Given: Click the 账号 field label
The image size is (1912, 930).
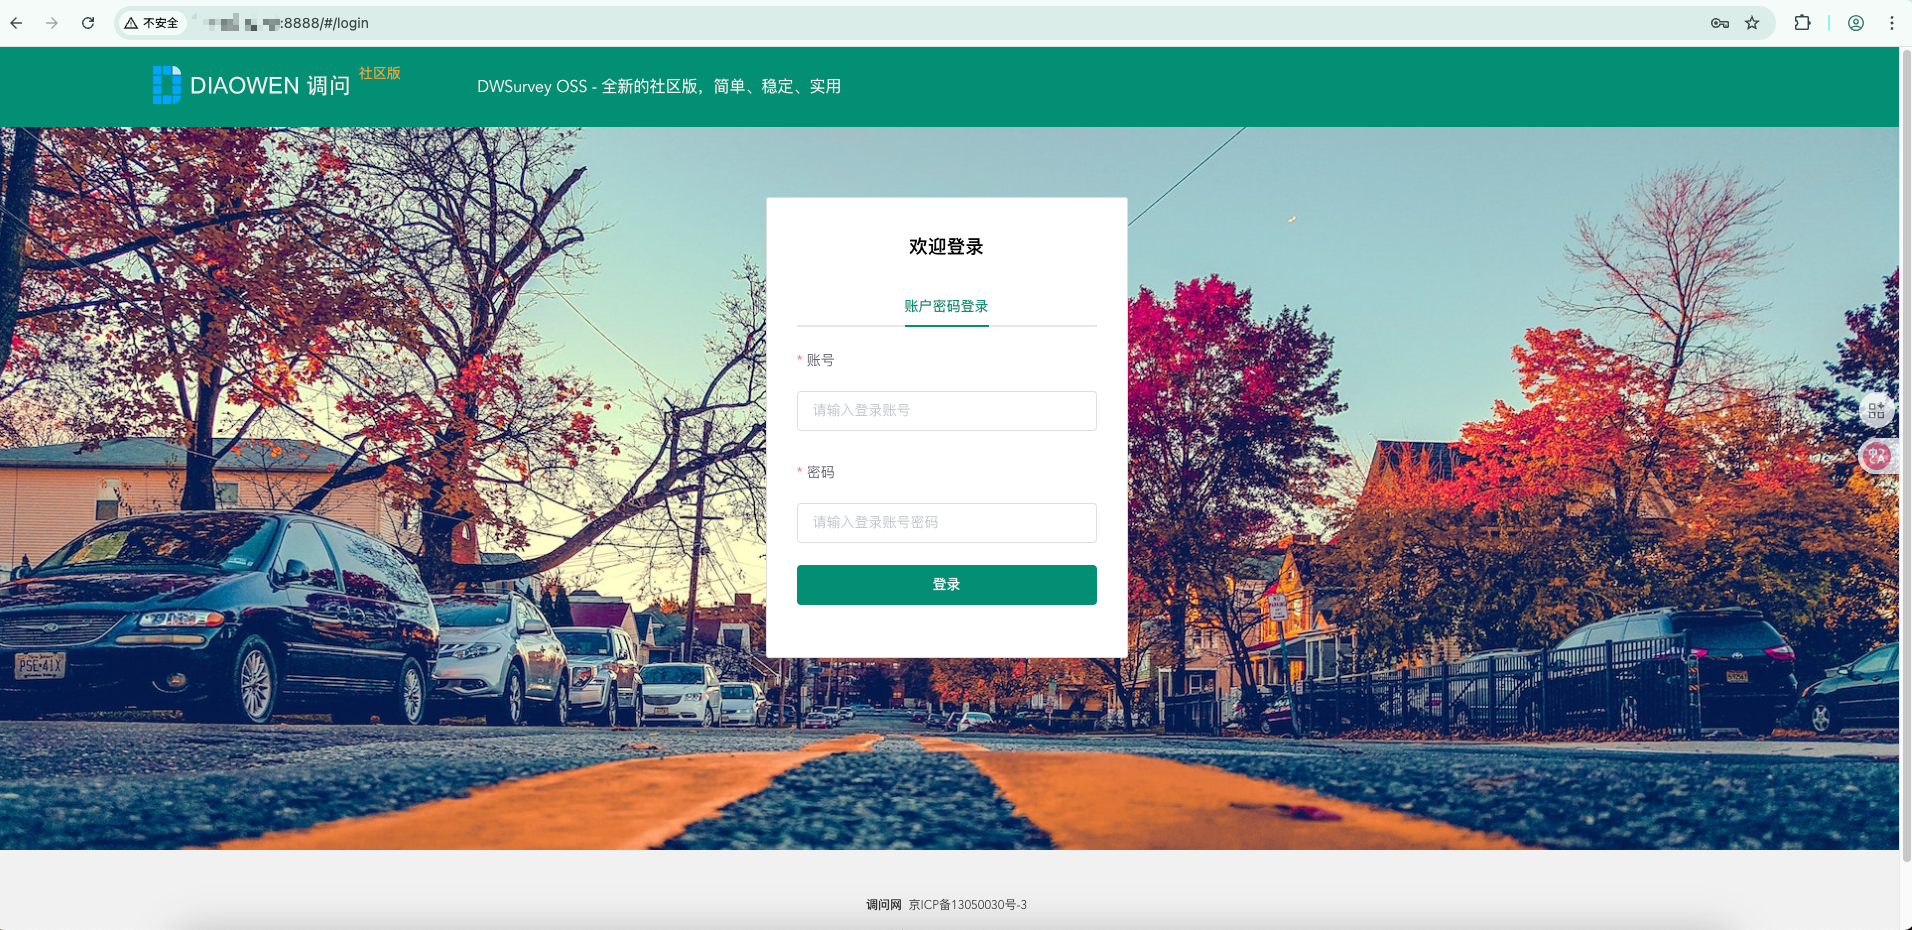Looking at the screenshot, I should coord(820,360).
